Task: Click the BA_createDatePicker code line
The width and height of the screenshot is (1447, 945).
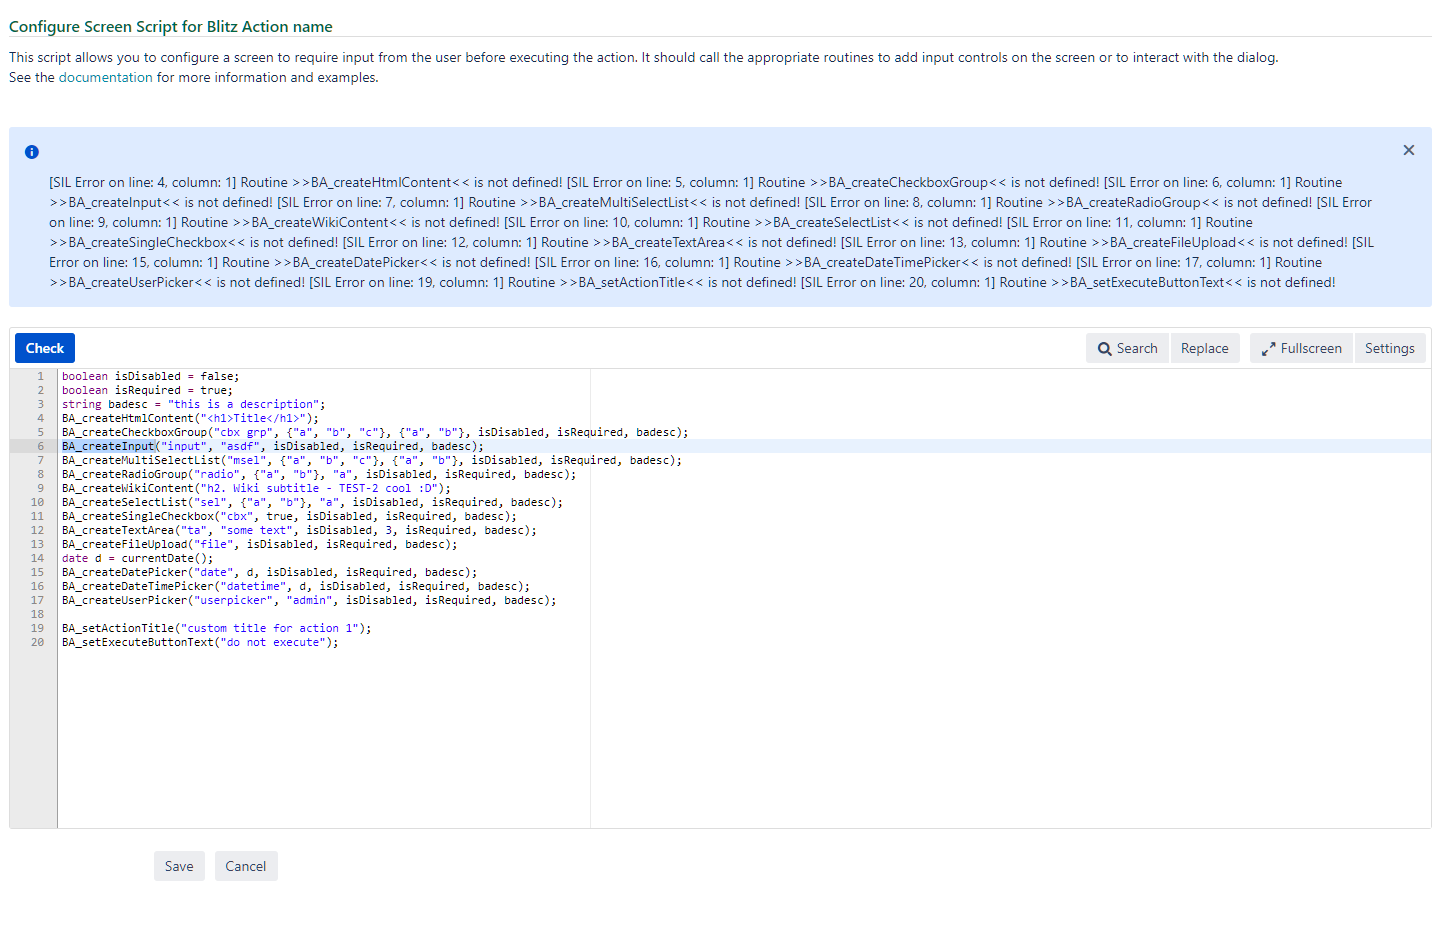Action: pyautogui.click(x=270, y=572)
